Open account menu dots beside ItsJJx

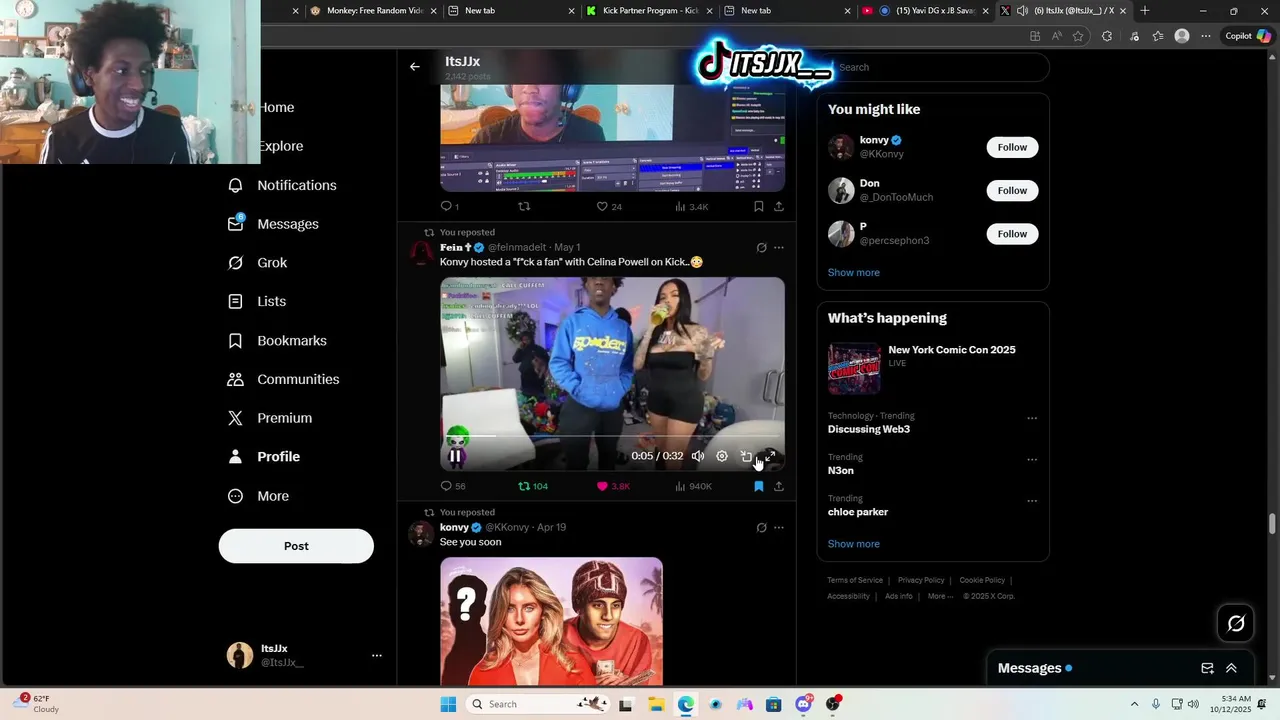pyautogui.click(x=377, y=656)
